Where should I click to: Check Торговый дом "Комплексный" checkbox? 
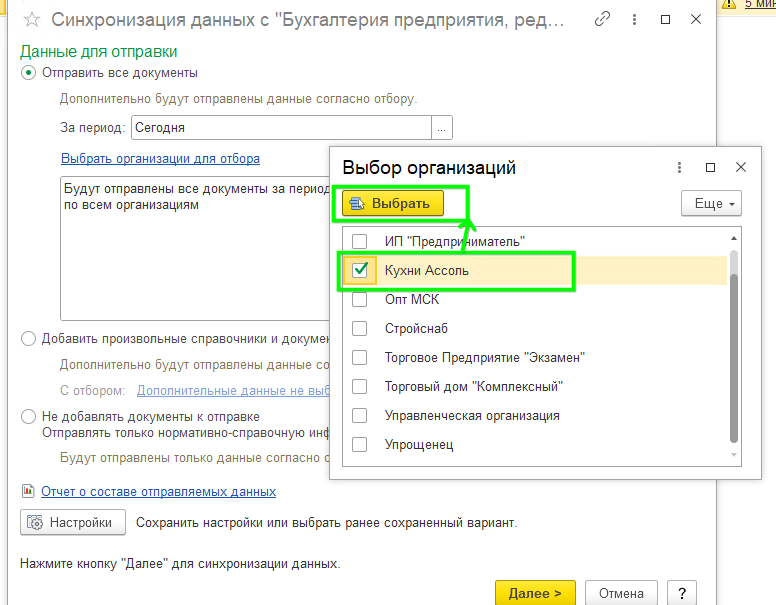(x=359, y=386)
